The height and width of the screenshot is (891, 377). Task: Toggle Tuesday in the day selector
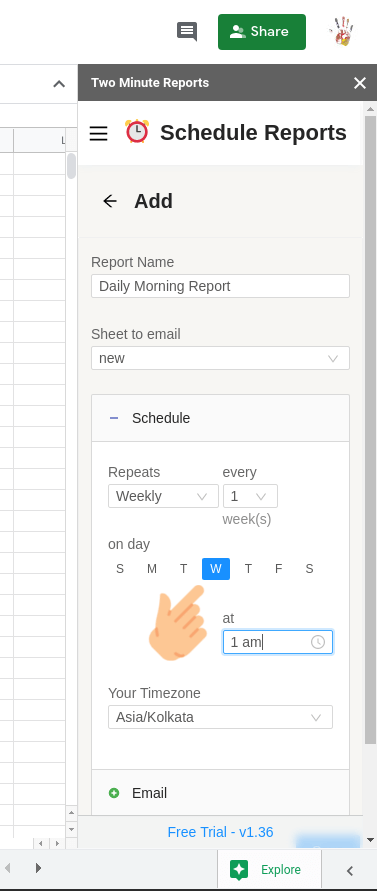tap(184, 569)
